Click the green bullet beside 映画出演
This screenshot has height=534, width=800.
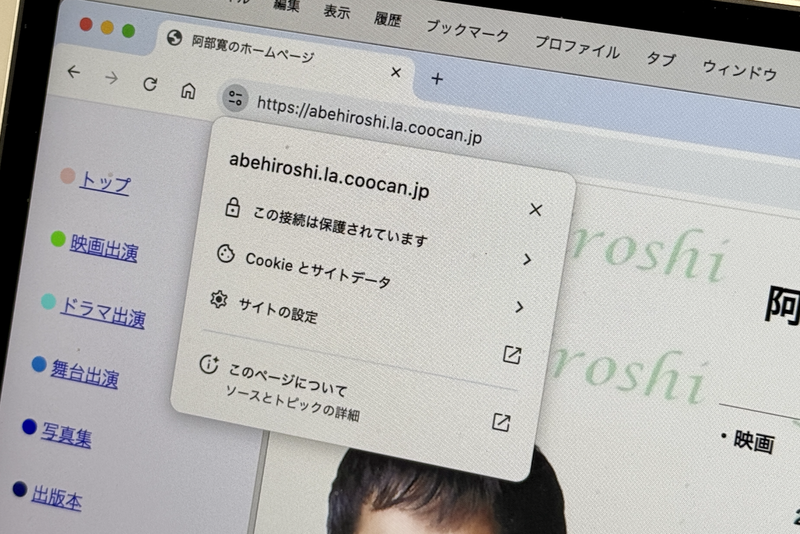point(58,239)
